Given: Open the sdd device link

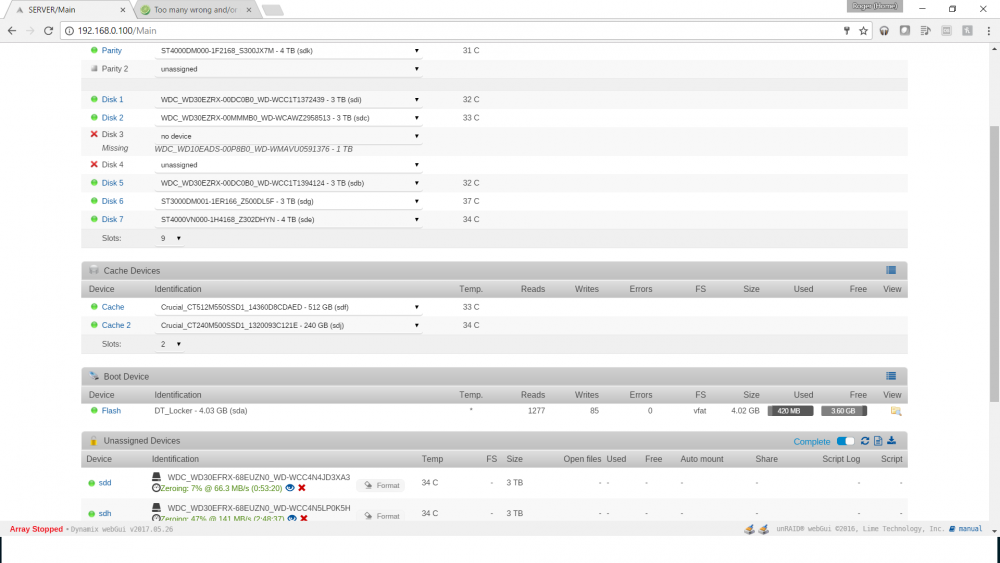Looking at the screenshot, I should pos(105,483).
